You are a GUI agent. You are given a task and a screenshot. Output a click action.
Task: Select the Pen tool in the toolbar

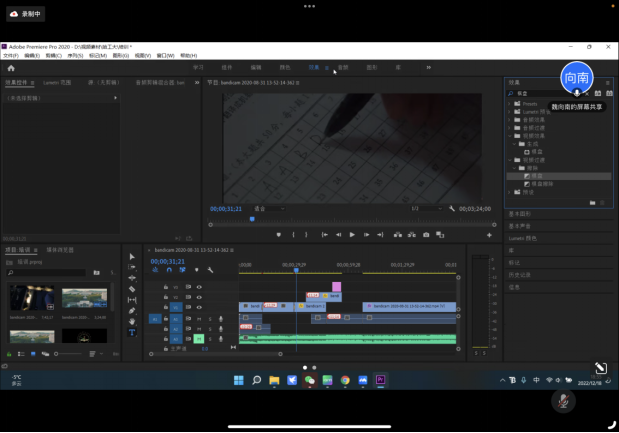pos(132,311)
